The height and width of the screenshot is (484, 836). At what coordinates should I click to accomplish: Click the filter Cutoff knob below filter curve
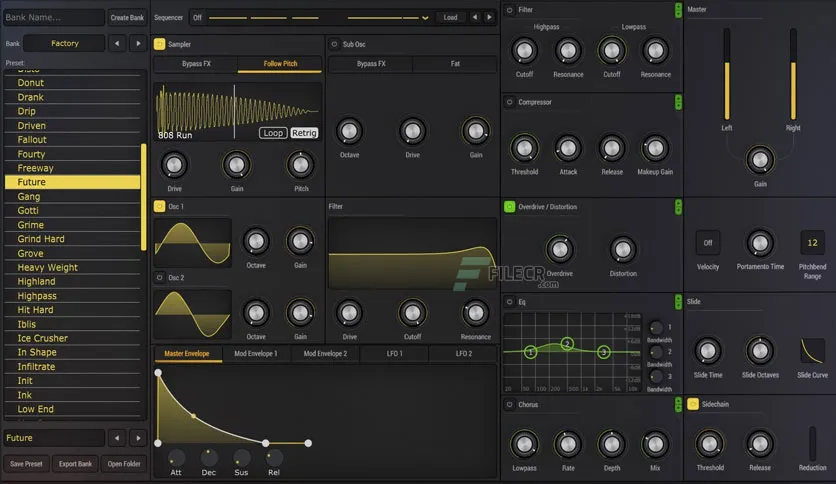point(412,313)
